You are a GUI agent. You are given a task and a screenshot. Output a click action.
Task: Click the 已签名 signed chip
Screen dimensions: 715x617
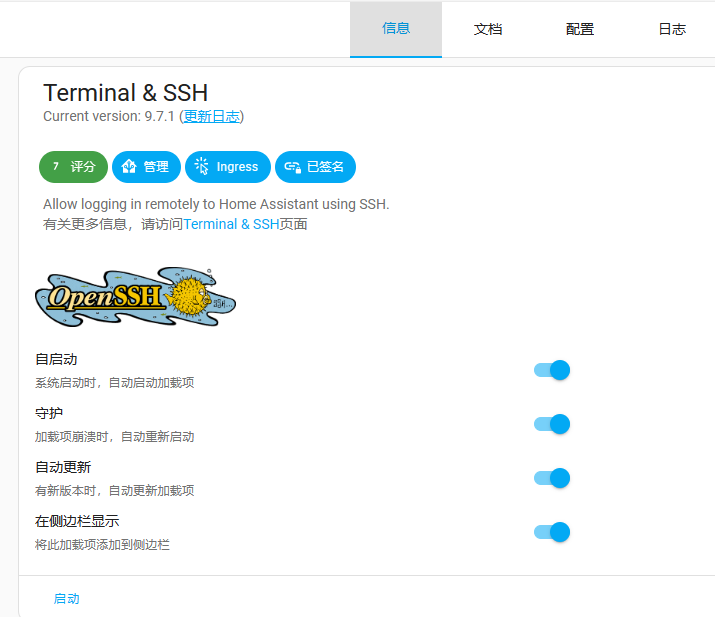coord(315,167)
